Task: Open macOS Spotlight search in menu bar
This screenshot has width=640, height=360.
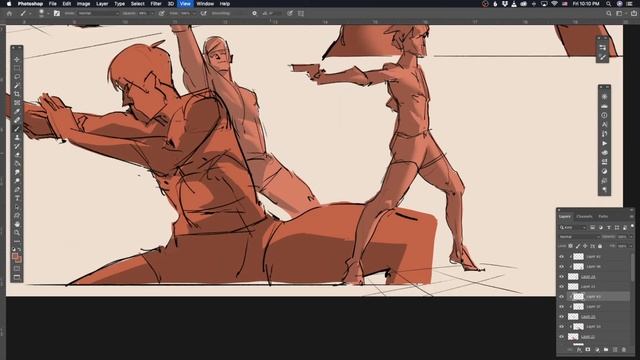Action: [609, 4]
